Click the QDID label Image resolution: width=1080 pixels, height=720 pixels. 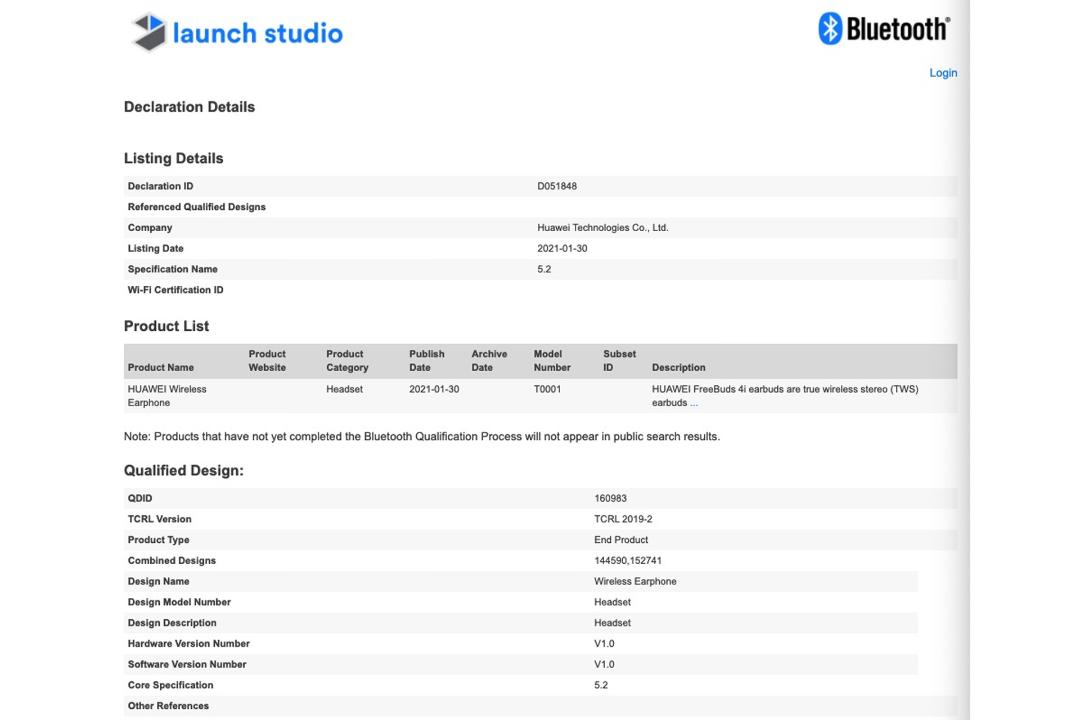[x=140, y=498]
